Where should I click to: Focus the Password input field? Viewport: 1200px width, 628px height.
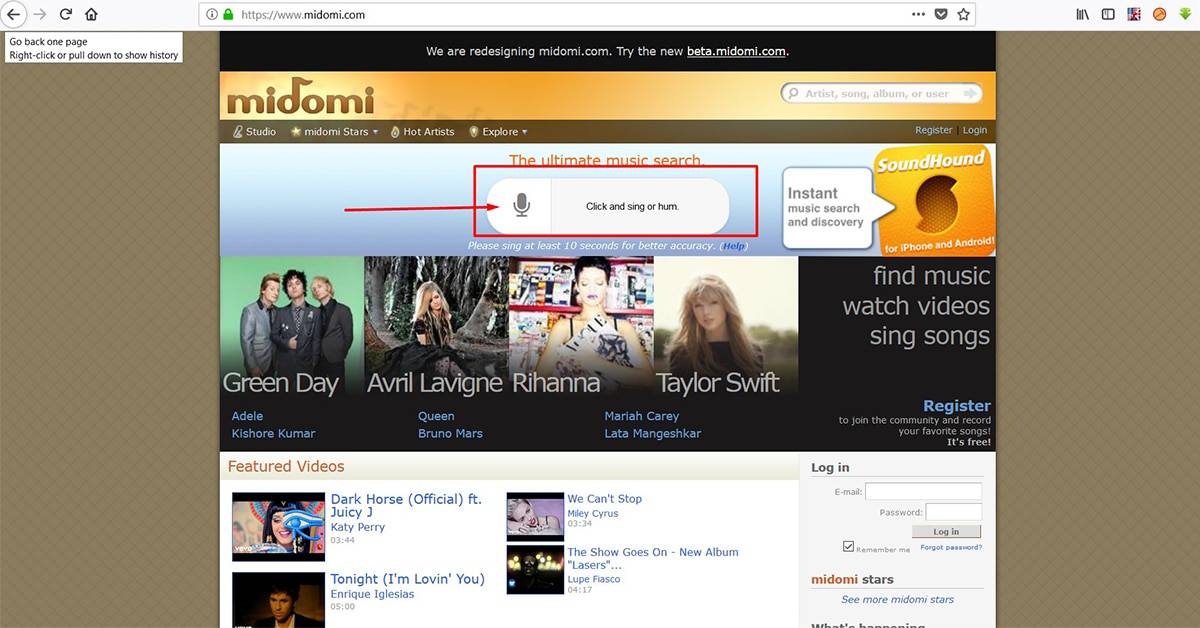tap(953, 512)
